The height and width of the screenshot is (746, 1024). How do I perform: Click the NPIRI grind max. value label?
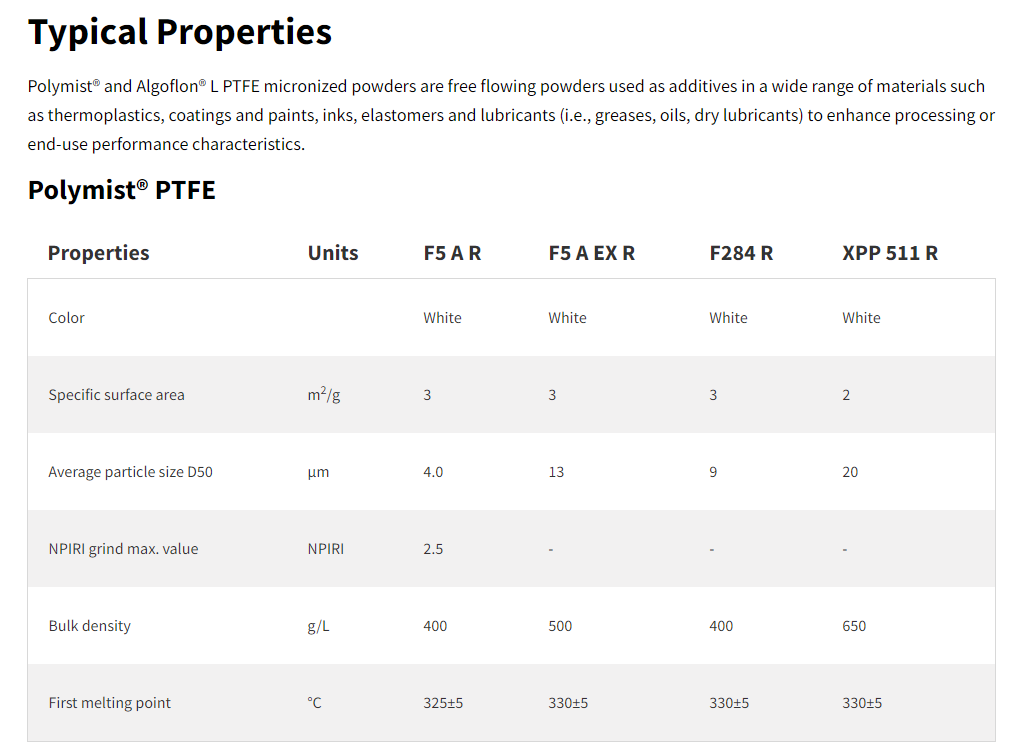[123, 549]
